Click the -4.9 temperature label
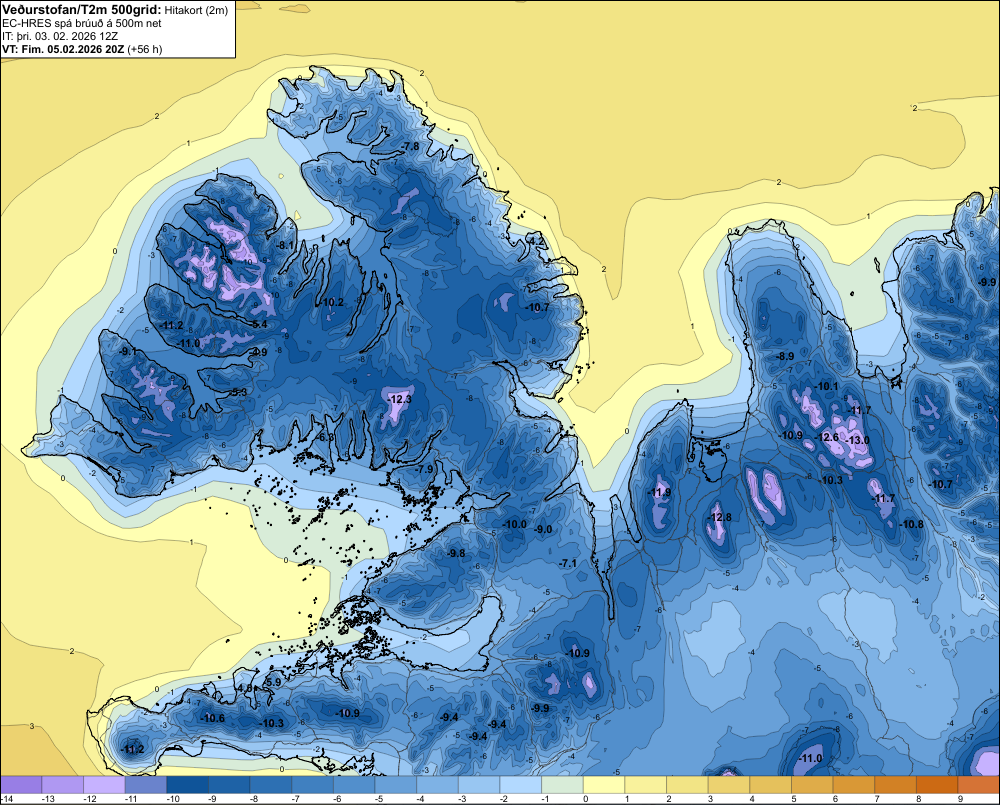The image size is (1000, 805). click(x=258, y=352)
